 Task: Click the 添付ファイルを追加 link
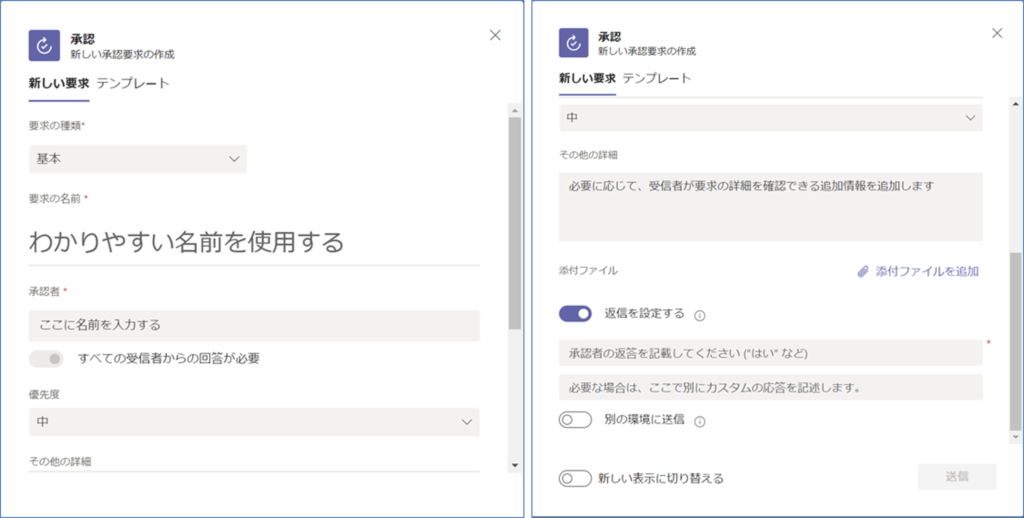(926, 271)
